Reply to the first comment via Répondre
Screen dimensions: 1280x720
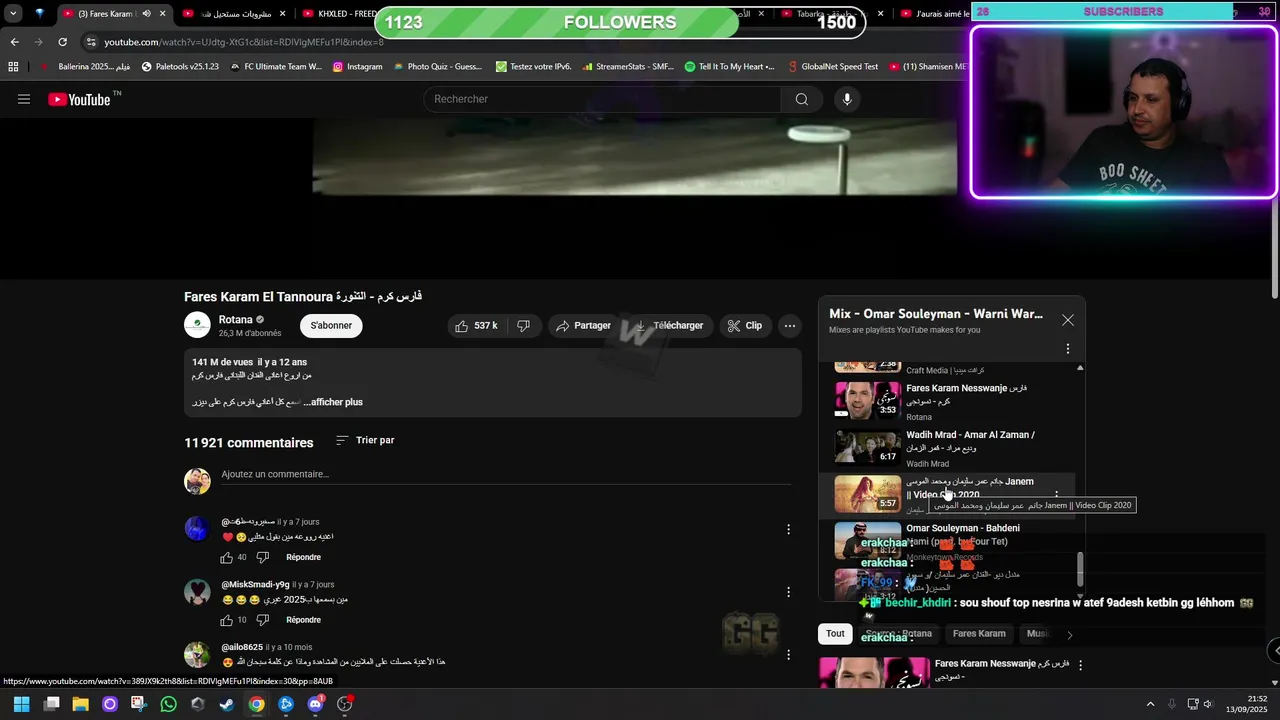point(303,557)
